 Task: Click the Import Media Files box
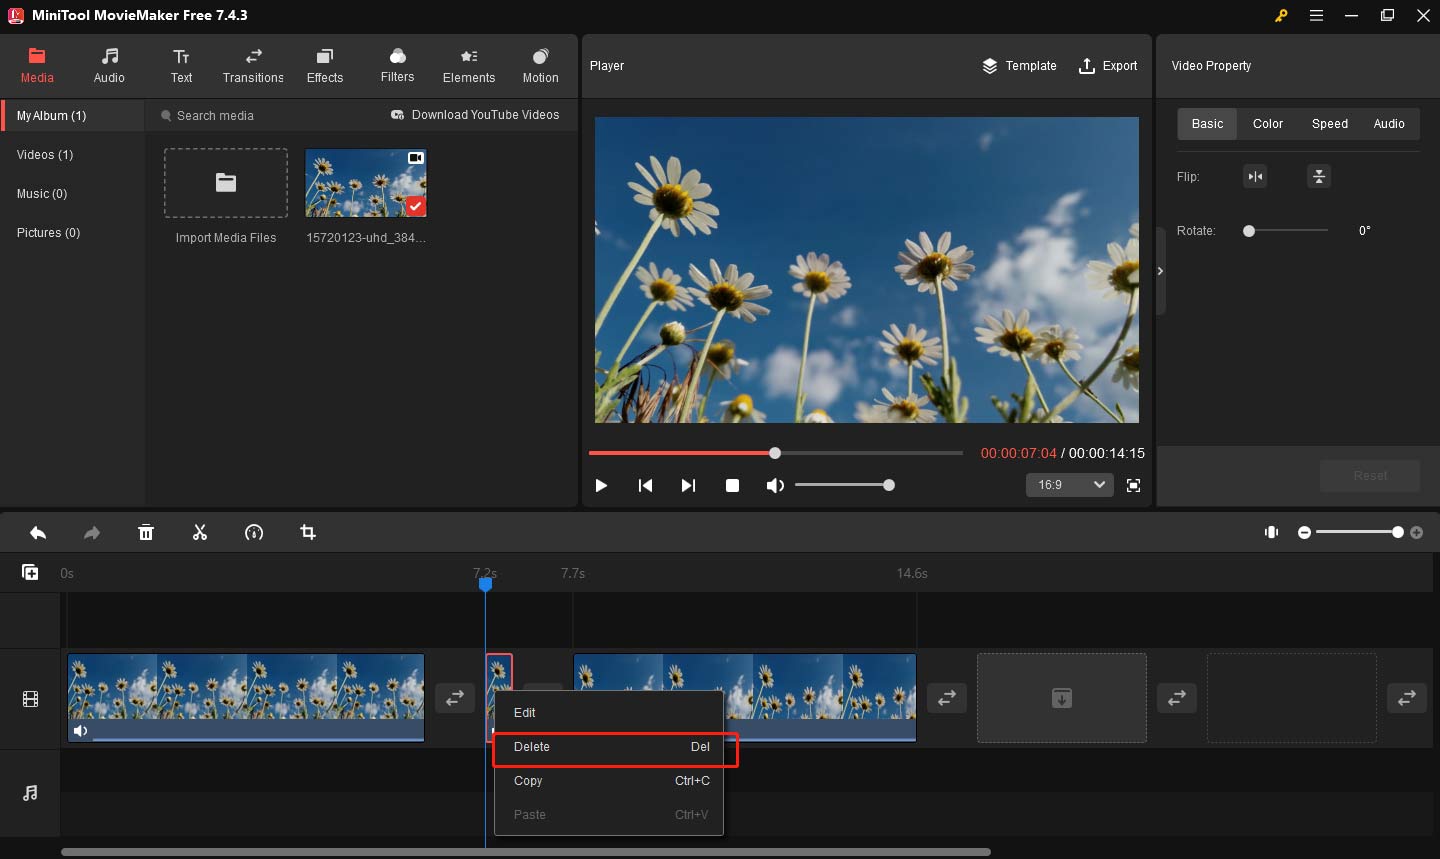(226, 183)
